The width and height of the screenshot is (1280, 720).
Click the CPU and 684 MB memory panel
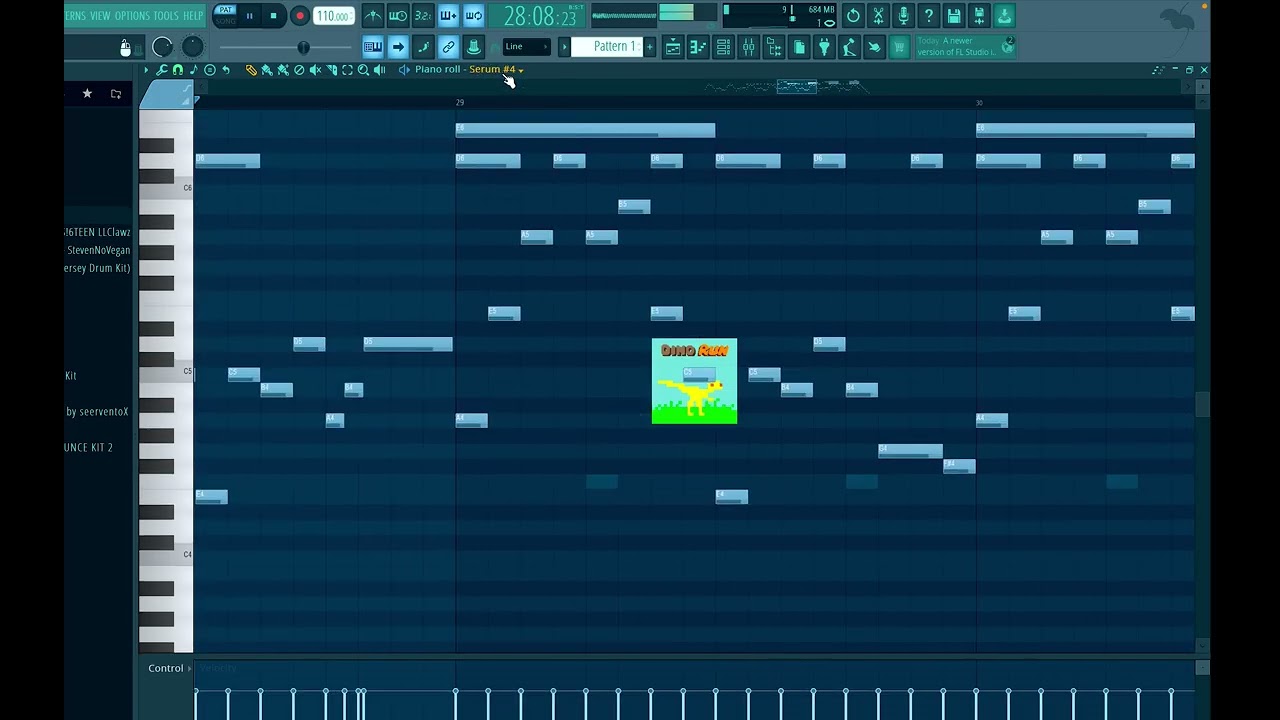[779, 16]
